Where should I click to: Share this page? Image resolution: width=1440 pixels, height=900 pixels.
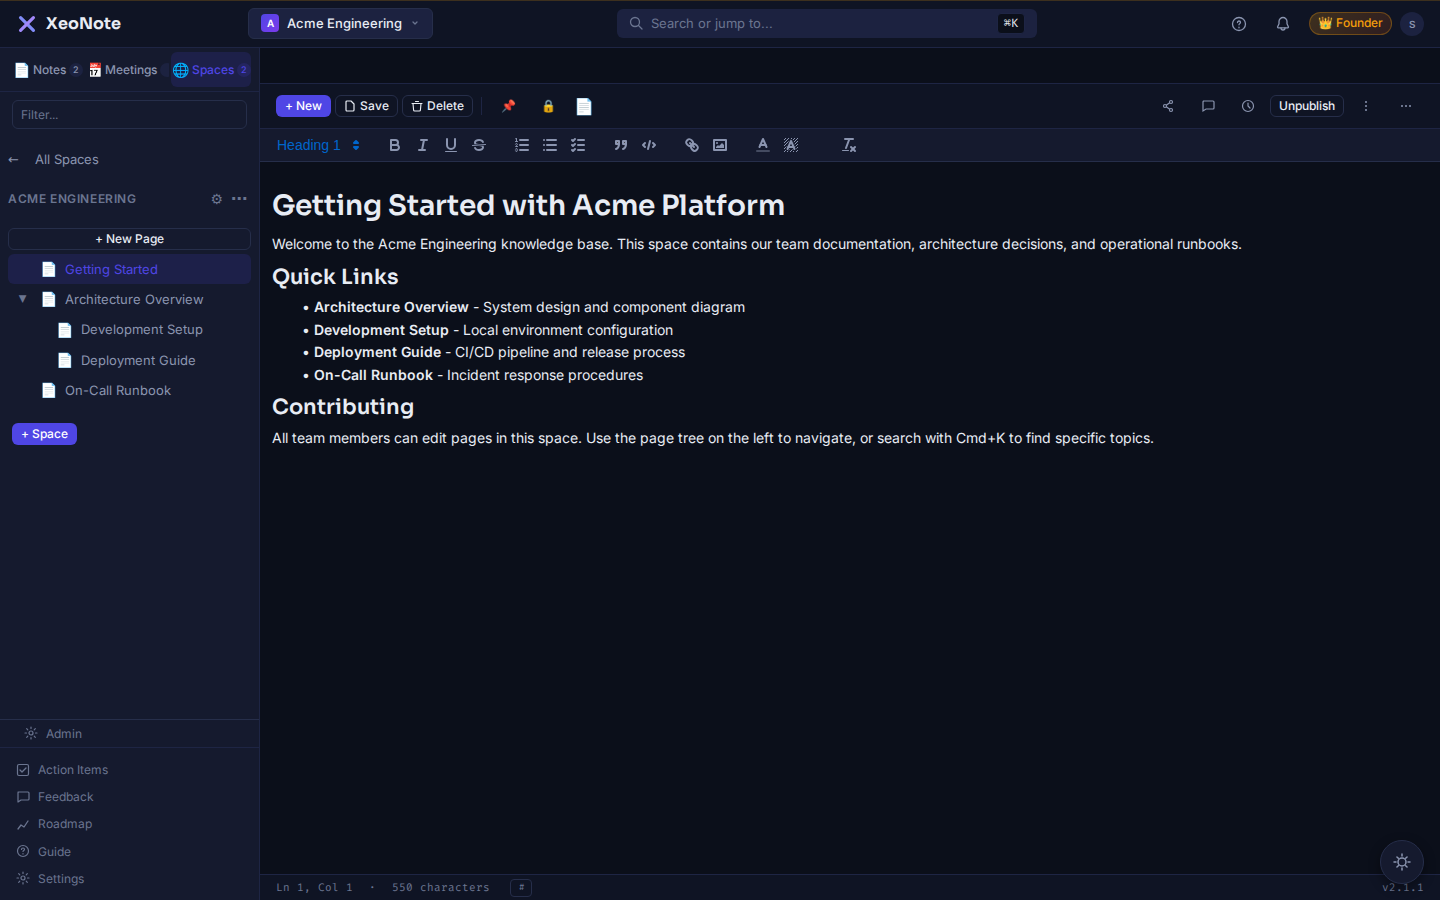[x=1168, y=106]
